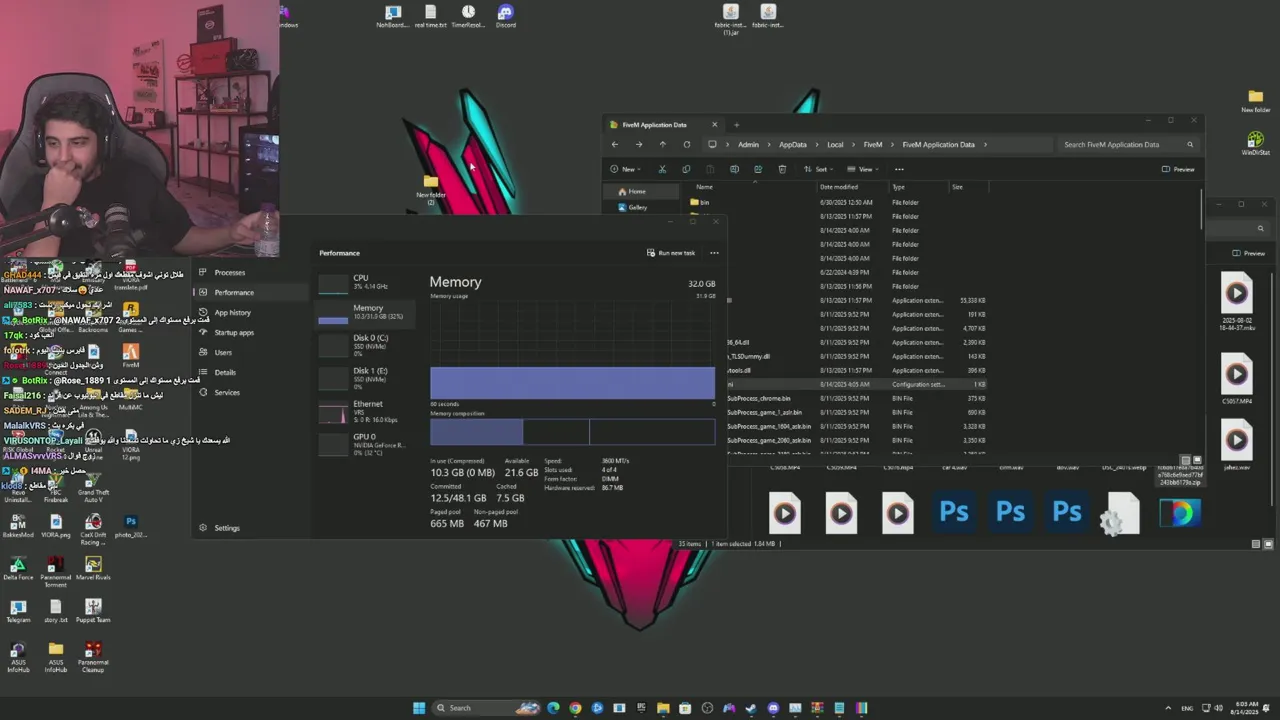Open Marvel Rivals desktop shortcut
The height and width of the screenshot is (720, 1280).
tap(93, 568)
